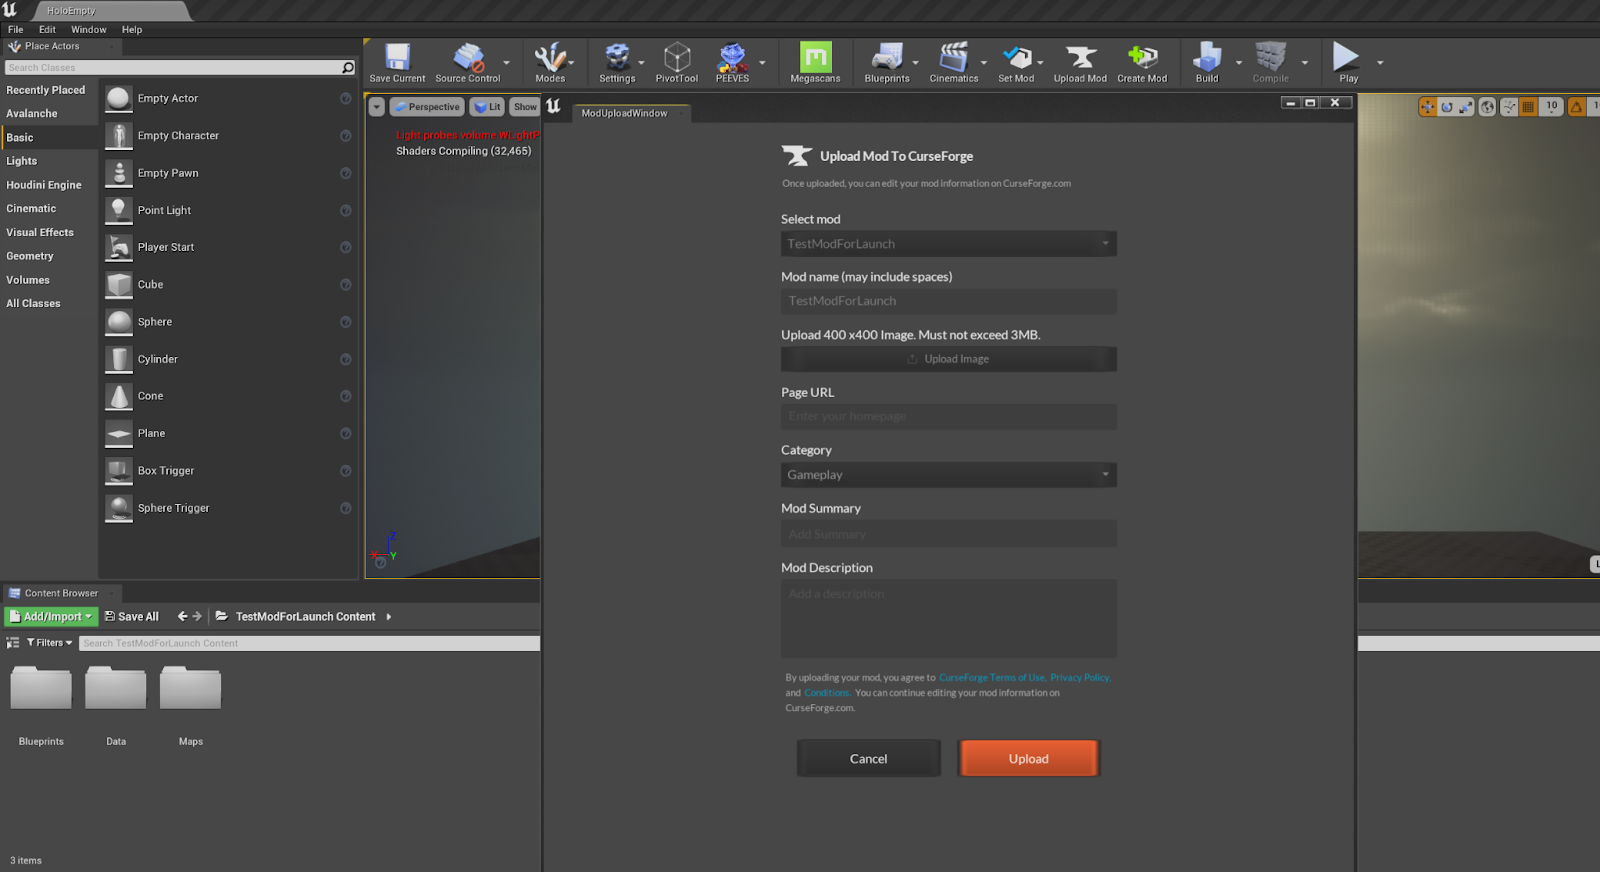1600x872 pixels.
Task: Open the grid snap value 10 dropdown
Action: pyautogui.click(x=1551, y=106)
